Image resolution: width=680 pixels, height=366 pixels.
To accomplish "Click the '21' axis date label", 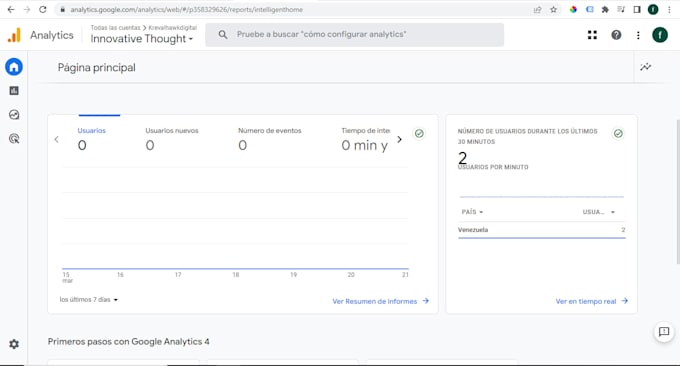I will tap(405, 275).
